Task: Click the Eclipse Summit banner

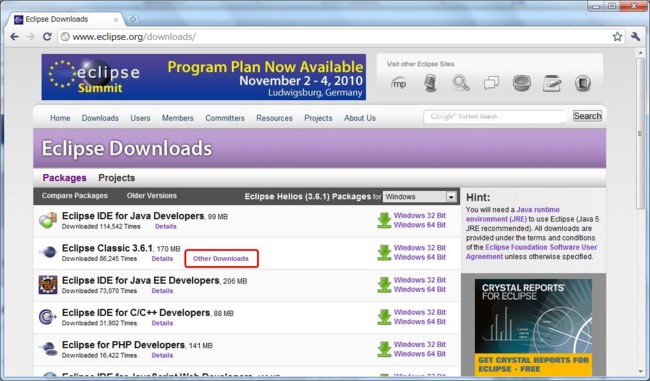Action: (204, 77)
